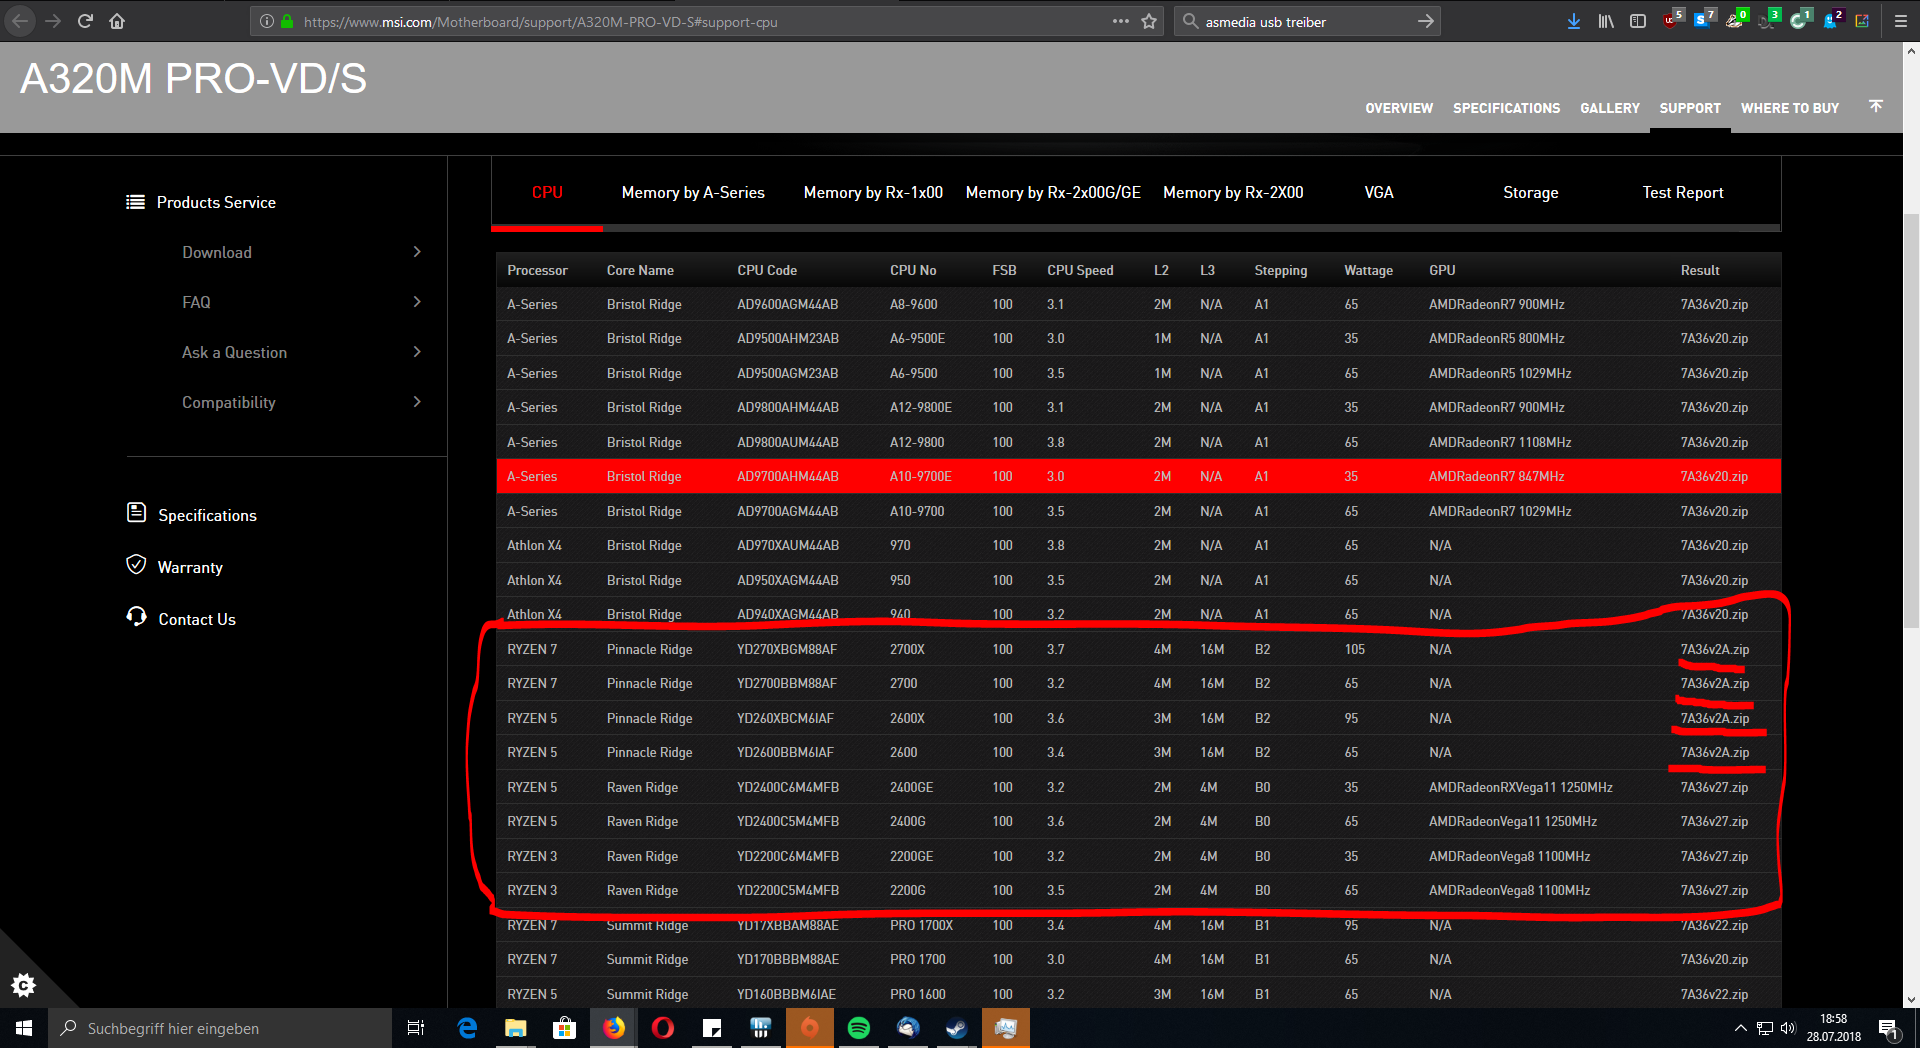This screenshot has width=1920, height=1048.
Task: Open the Storage compatibility tab
Action: coord(1531,193)
